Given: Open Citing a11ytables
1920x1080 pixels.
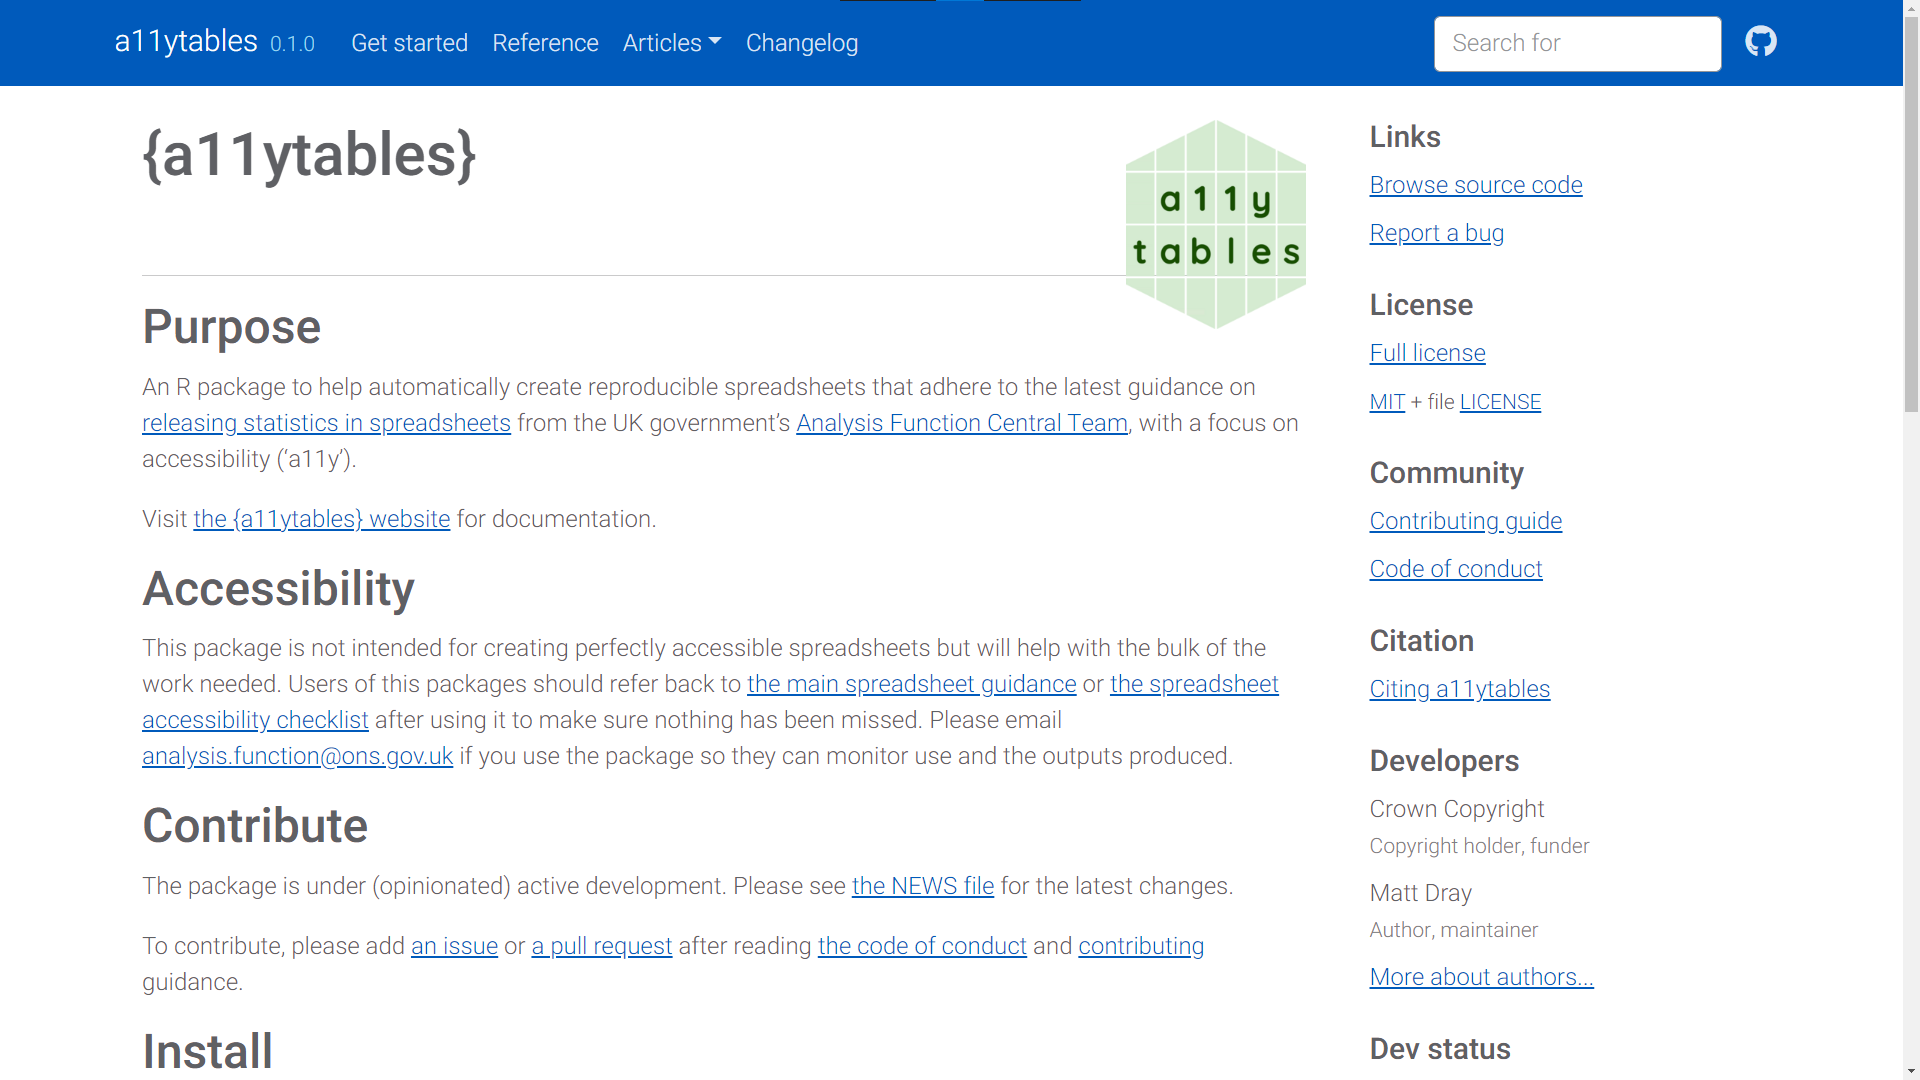Looking at the screenshot, I should point(1459,689).
